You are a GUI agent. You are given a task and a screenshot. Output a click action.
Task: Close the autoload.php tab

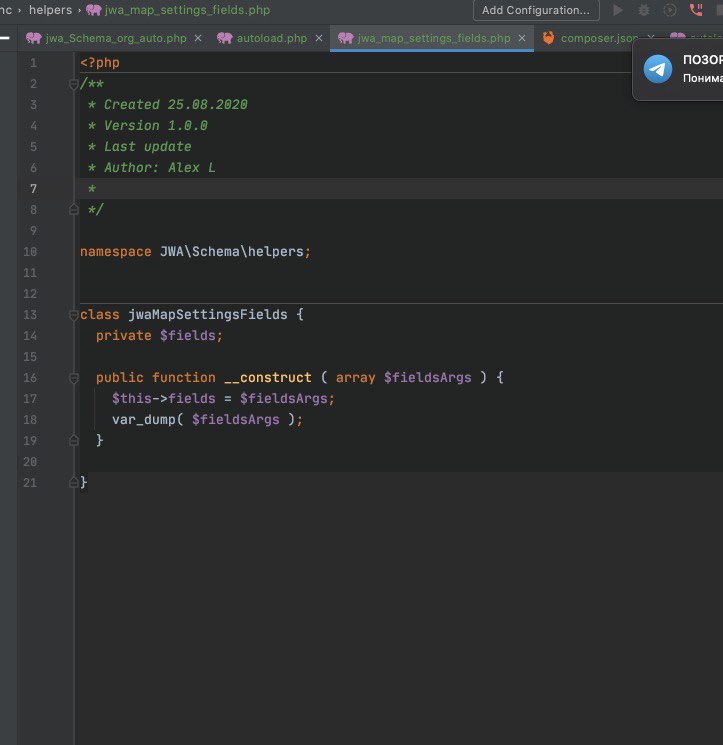click(318, 38)
